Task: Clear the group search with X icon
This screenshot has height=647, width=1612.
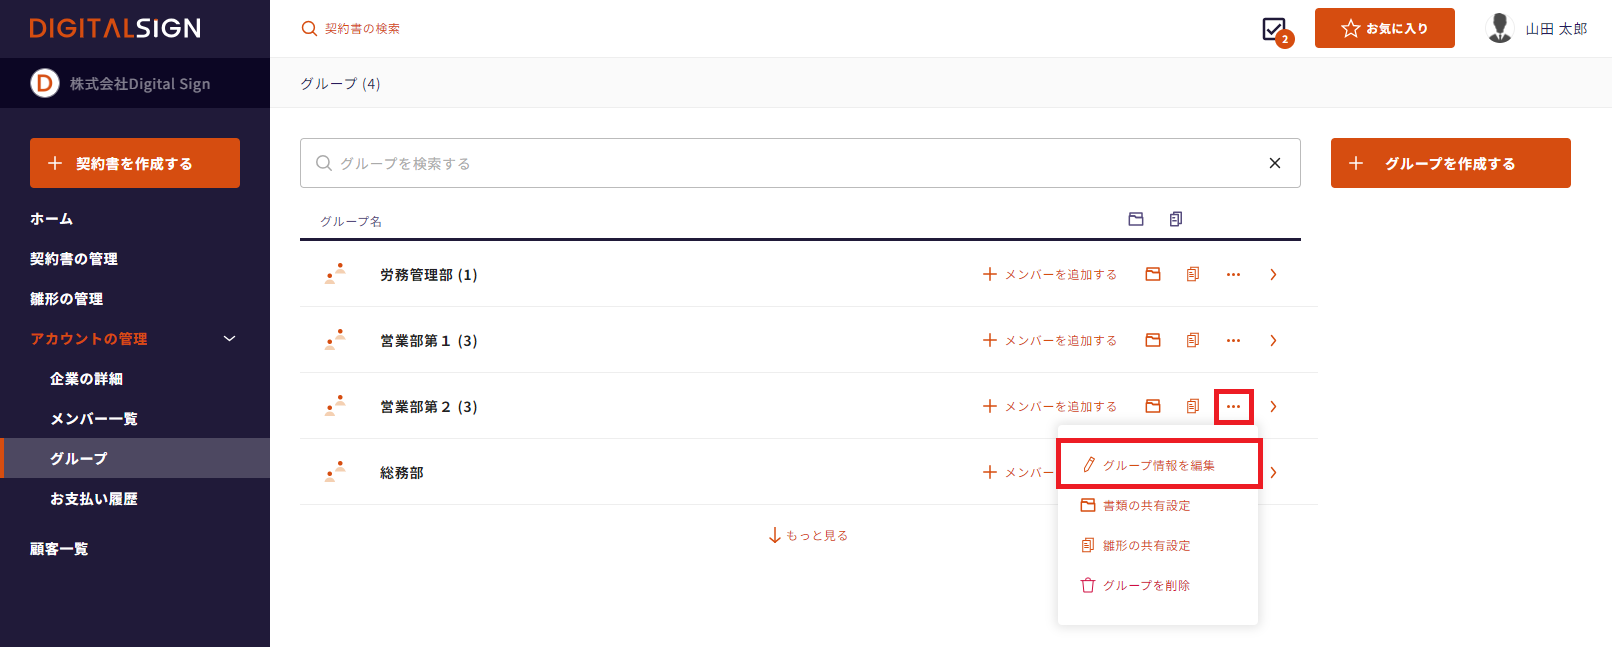Action: [1275, 163]
